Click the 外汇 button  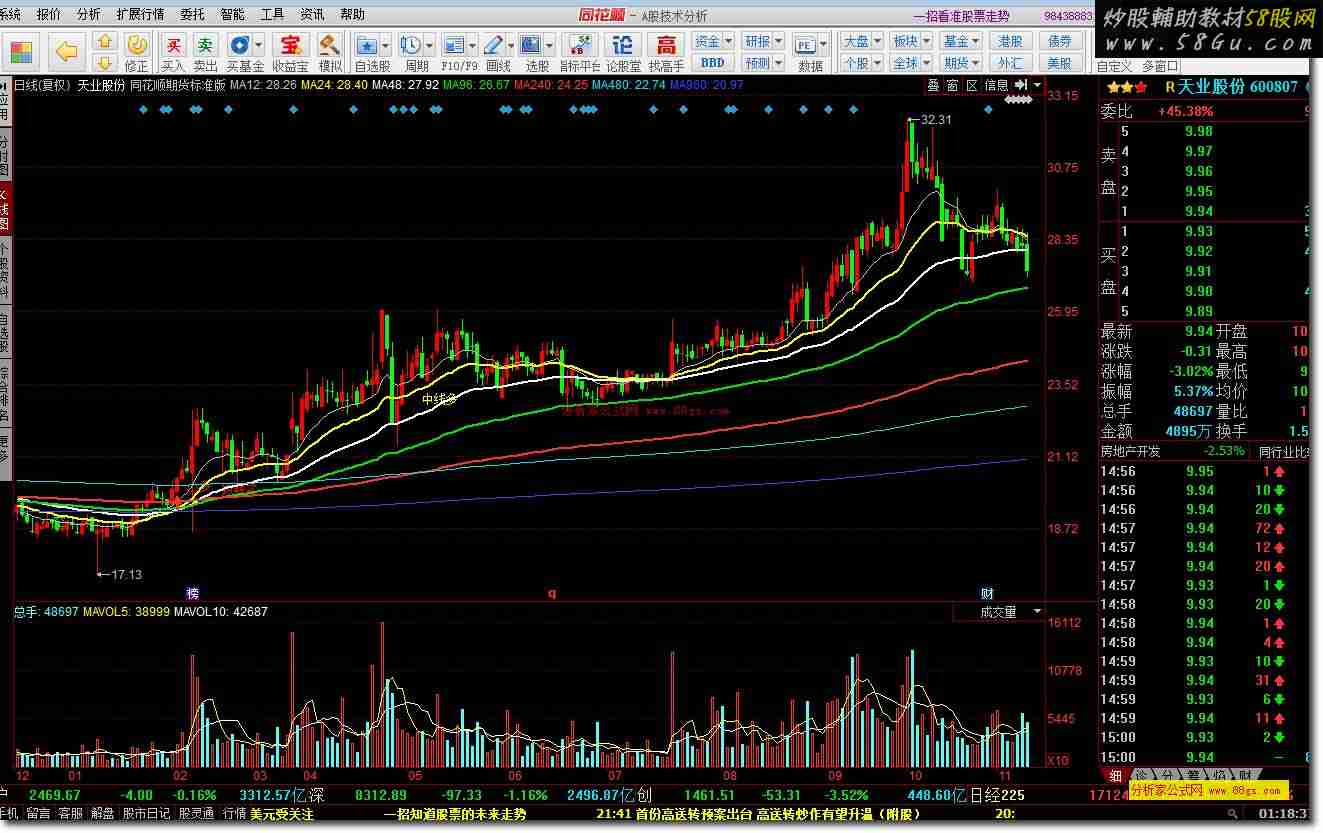[x=1010, y=63]
